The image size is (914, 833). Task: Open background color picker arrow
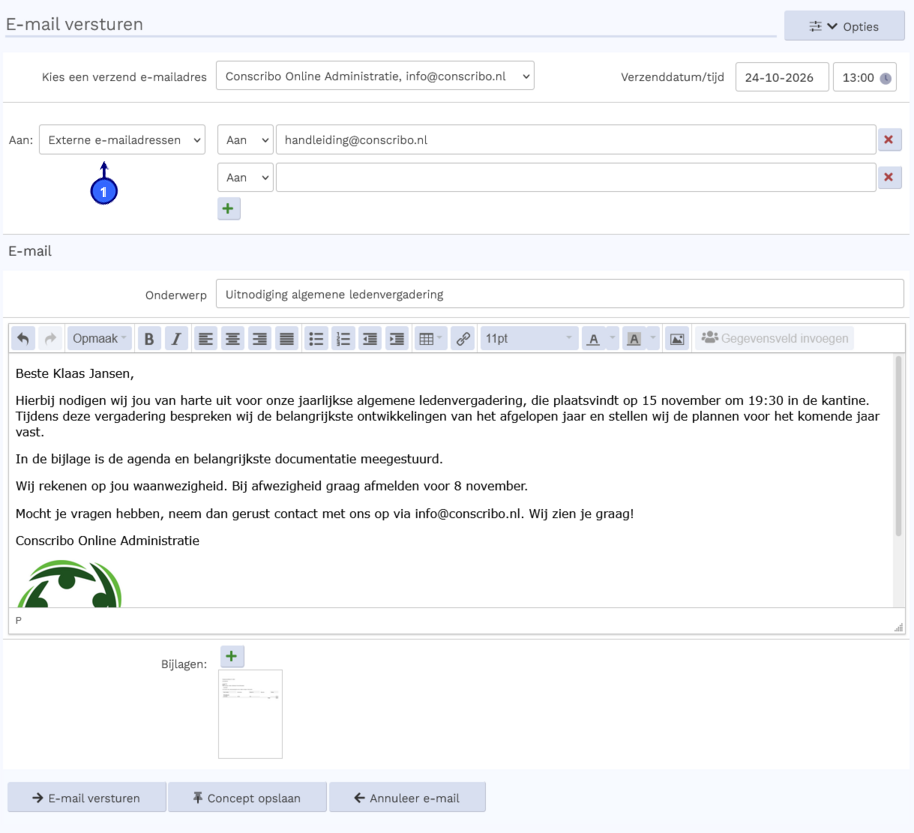tap(653, 339)
